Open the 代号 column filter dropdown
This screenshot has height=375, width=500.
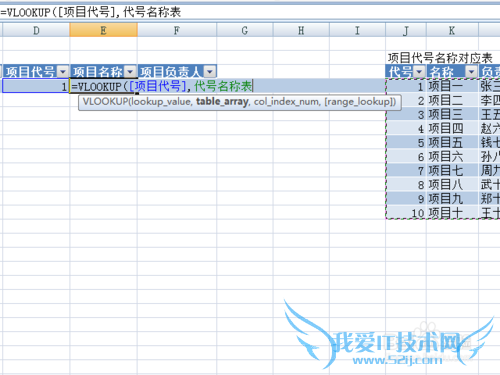pos(419,71)
